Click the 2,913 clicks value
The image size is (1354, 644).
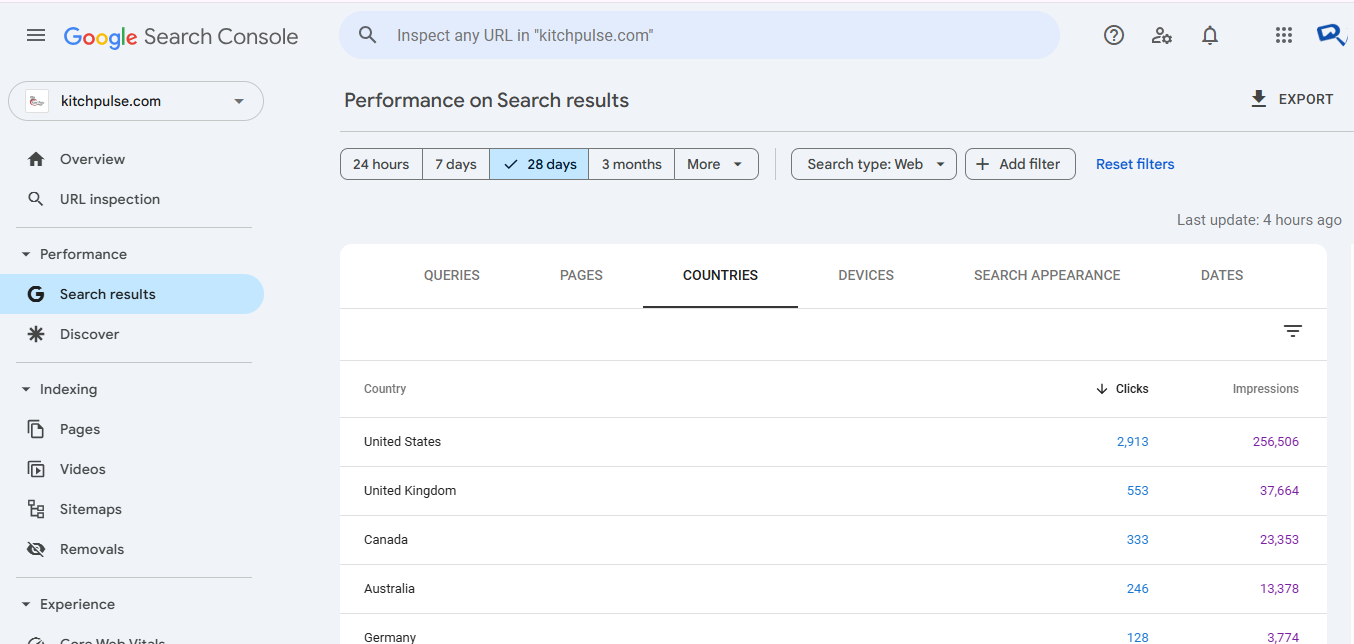[x=1132, y=442]
